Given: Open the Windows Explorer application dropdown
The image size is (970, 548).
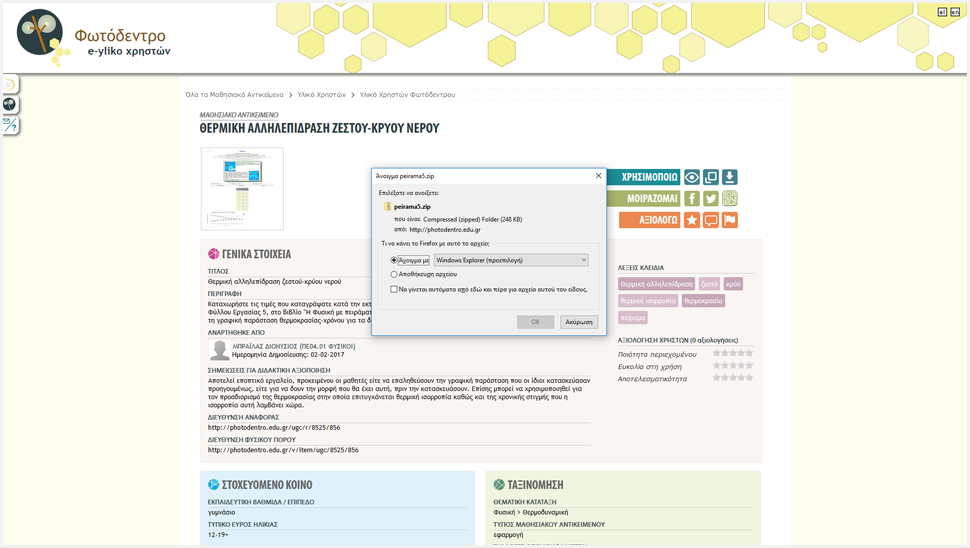Looking at the screenshot, I should [511, 260].
